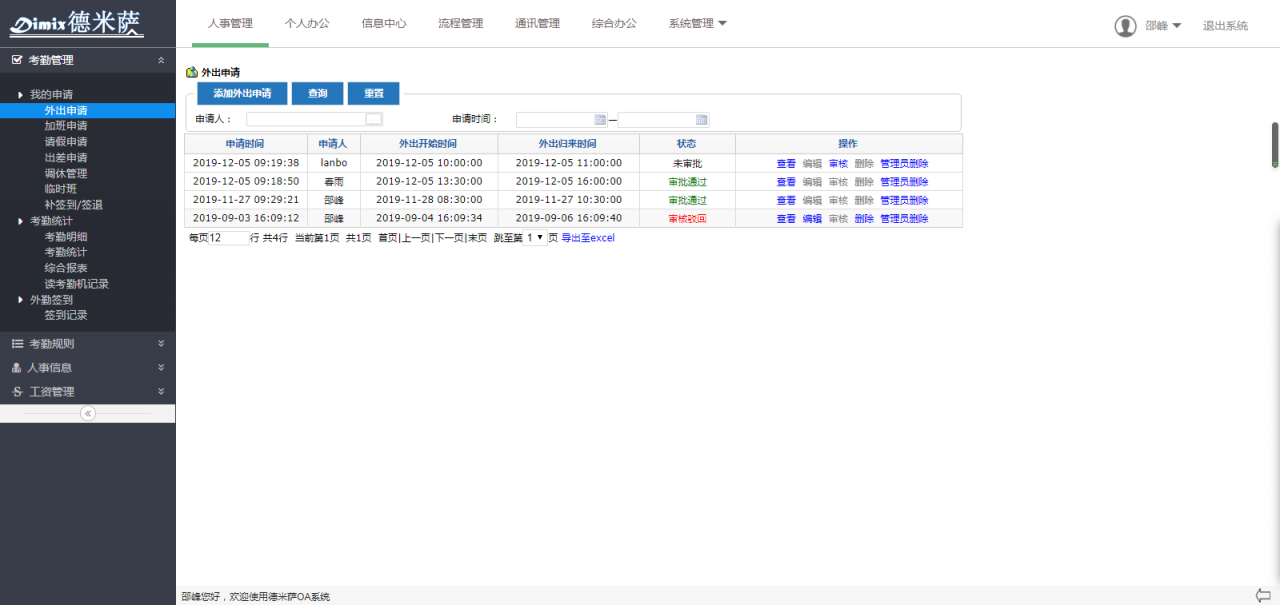Click the rows-per-page input field
This screenshot has width=1280, height=605.
[x=229, y=238]
